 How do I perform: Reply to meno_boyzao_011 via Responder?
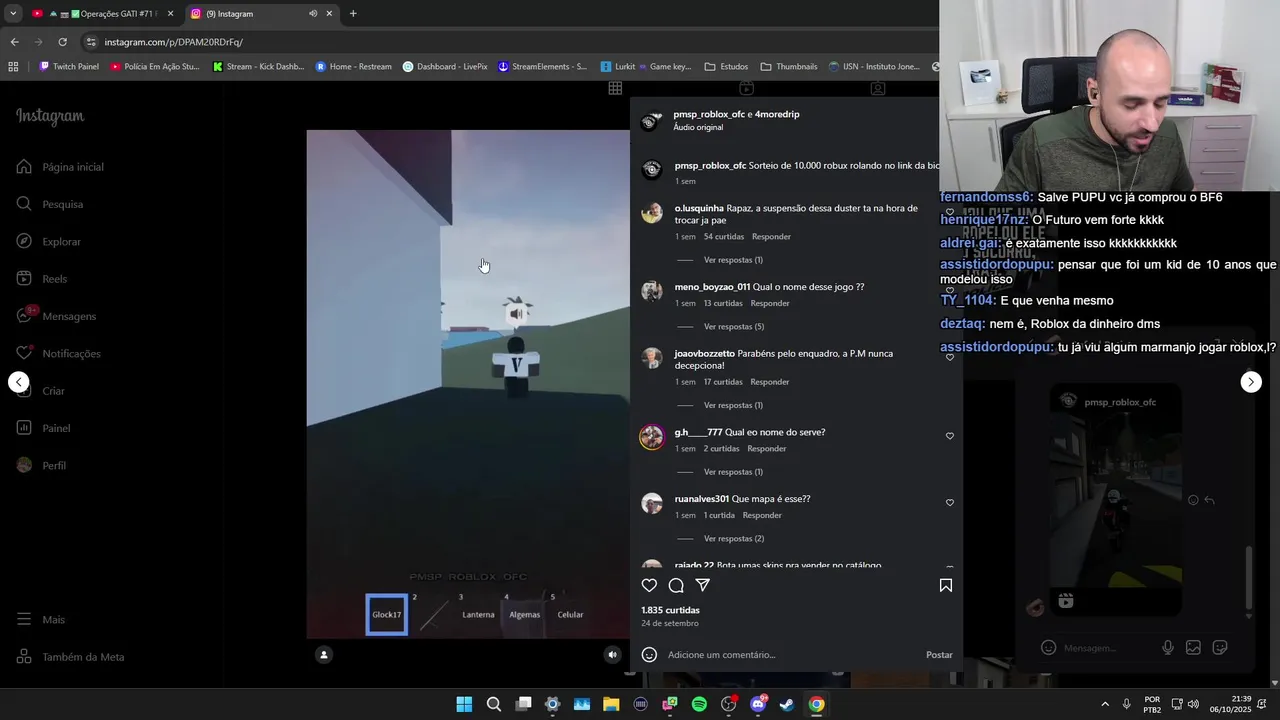click(x=770, y=303)
